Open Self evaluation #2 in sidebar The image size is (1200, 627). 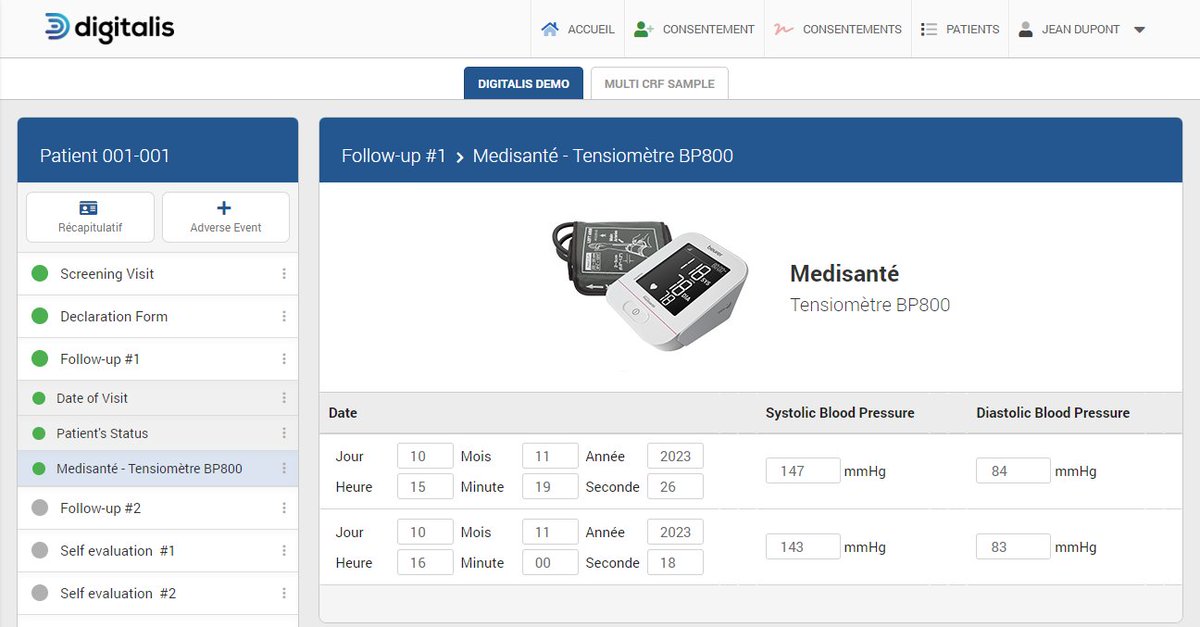pos(158,593)
